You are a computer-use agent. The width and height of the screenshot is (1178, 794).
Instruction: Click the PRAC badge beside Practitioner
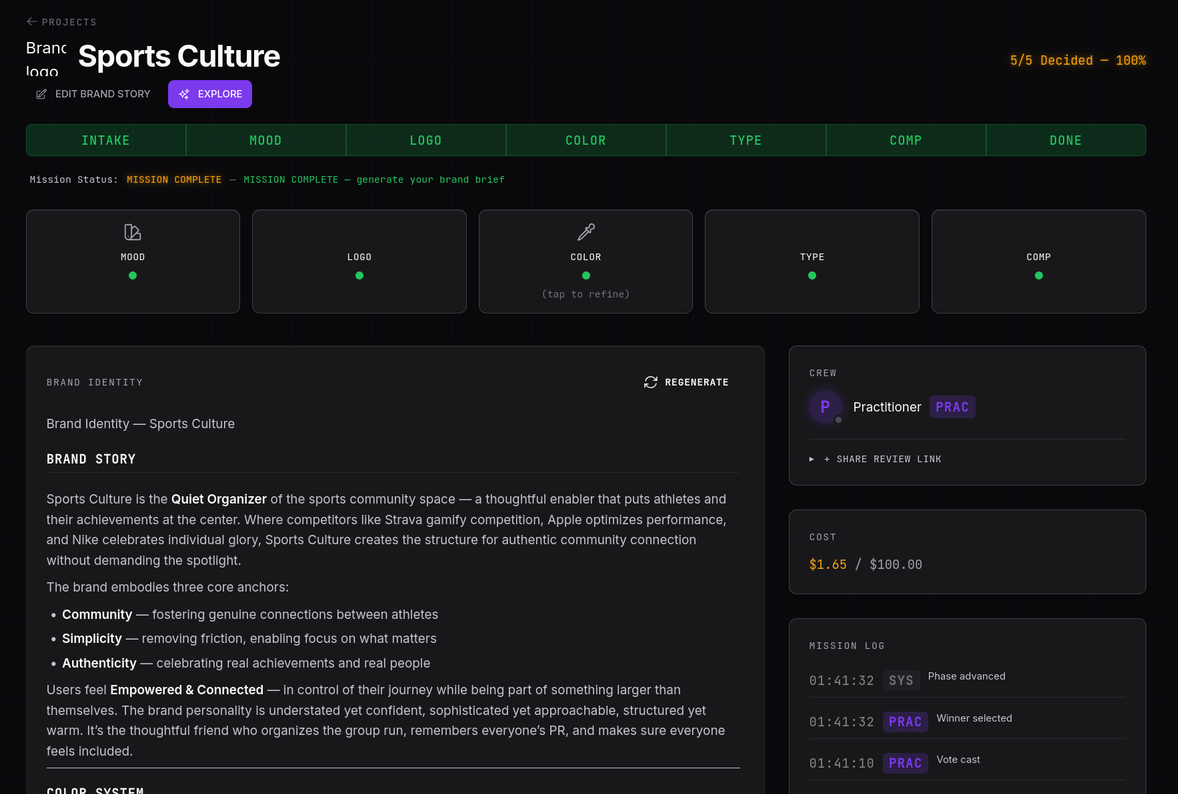pyautogui.click(x=952, y=407)
